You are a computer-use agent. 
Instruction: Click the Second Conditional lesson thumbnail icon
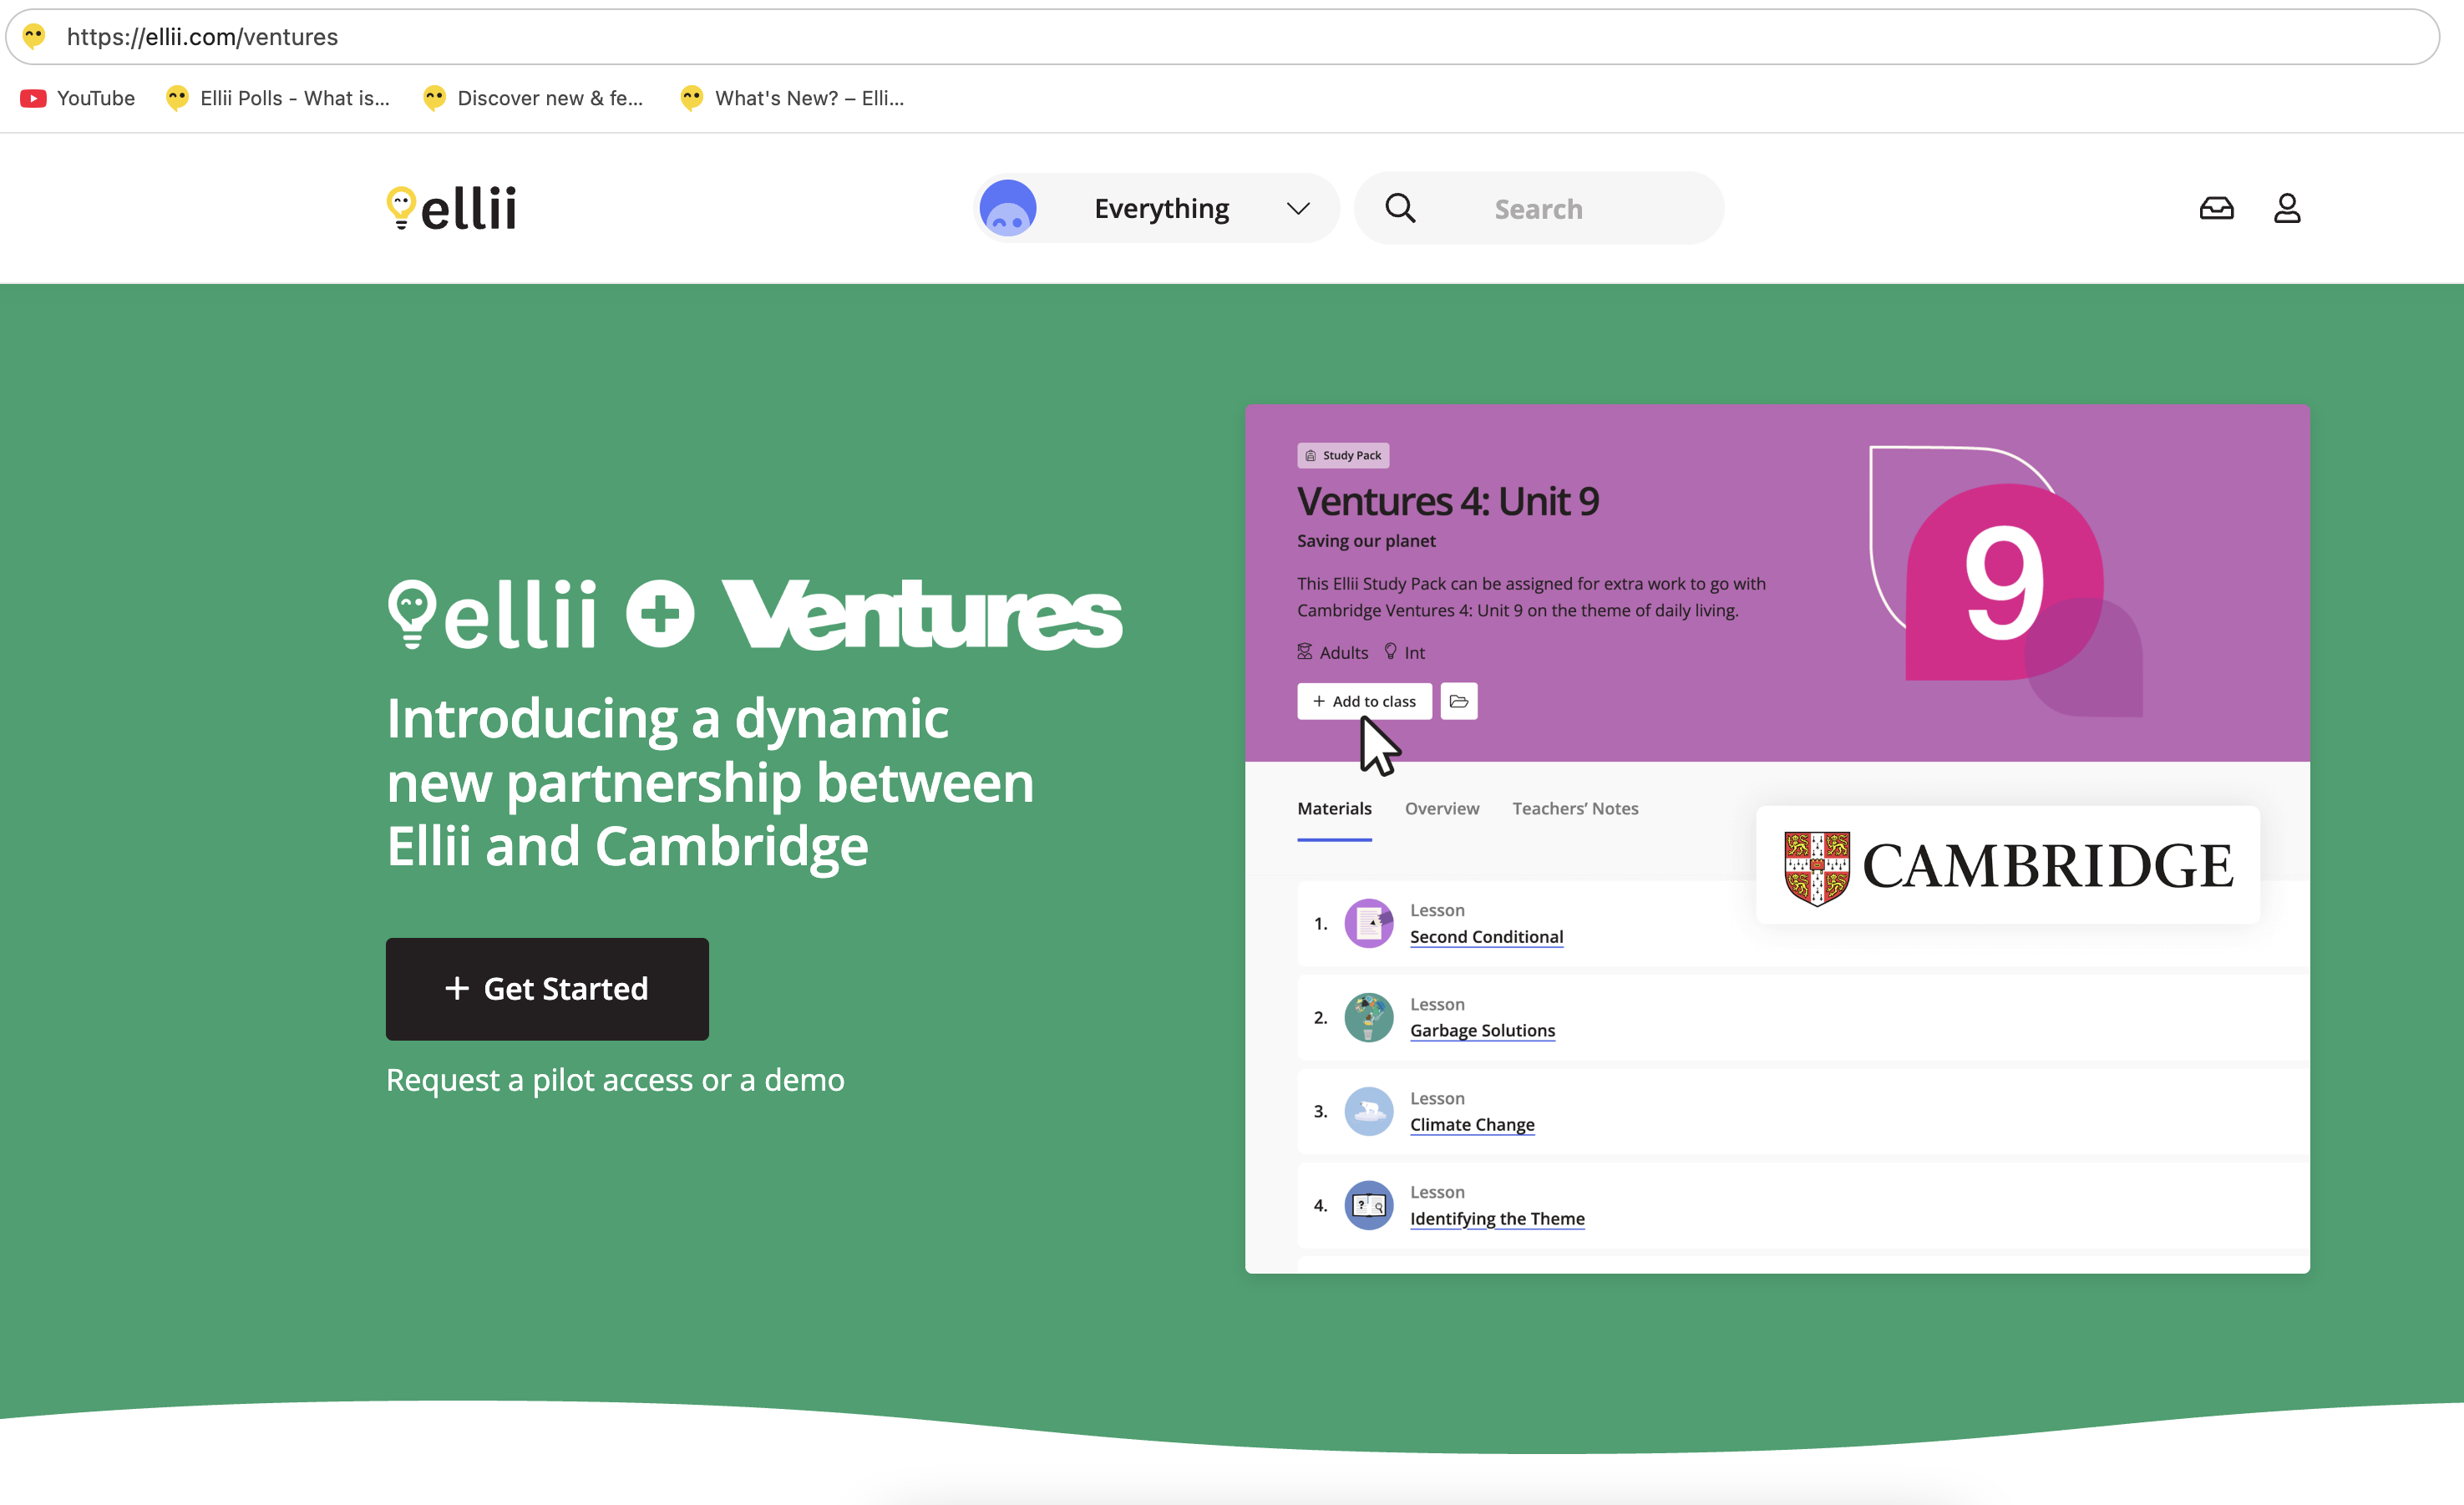click(x=1368, y=922)
